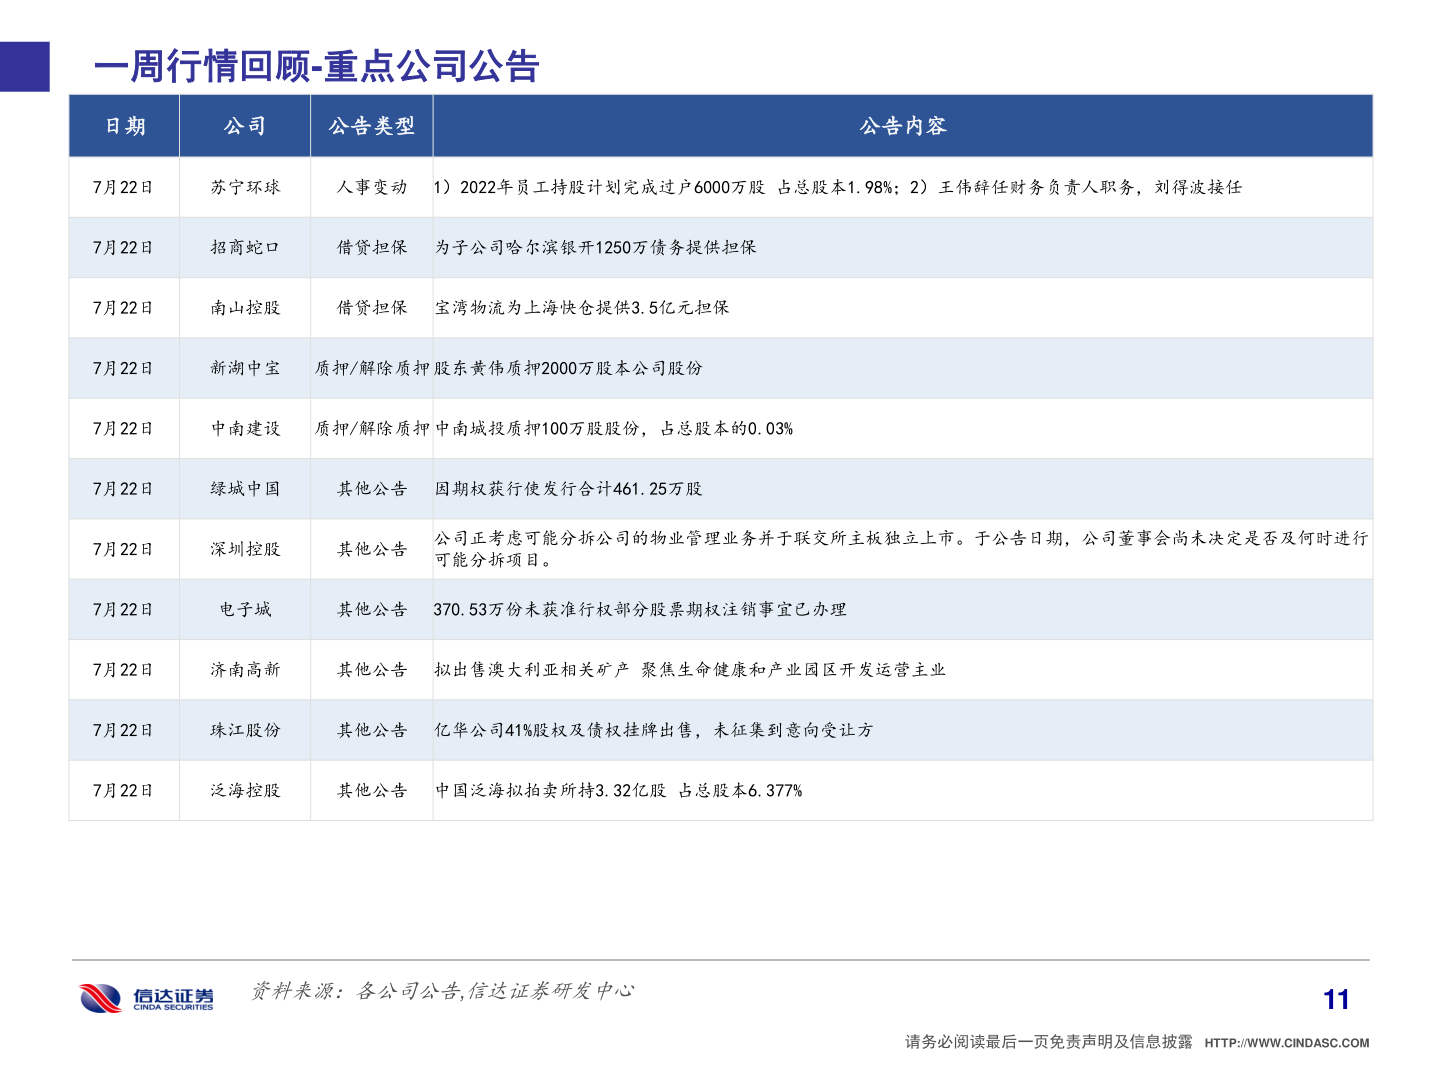The image size is (1440, 1080).
Task: Select the 日期 column header
Action: point(123,126)
